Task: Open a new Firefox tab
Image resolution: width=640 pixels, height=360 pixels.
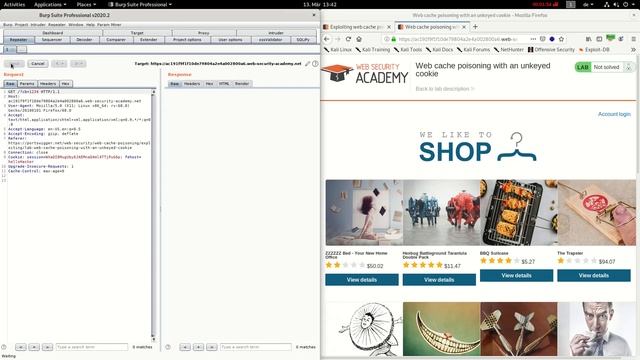Action: coord(475,27)
